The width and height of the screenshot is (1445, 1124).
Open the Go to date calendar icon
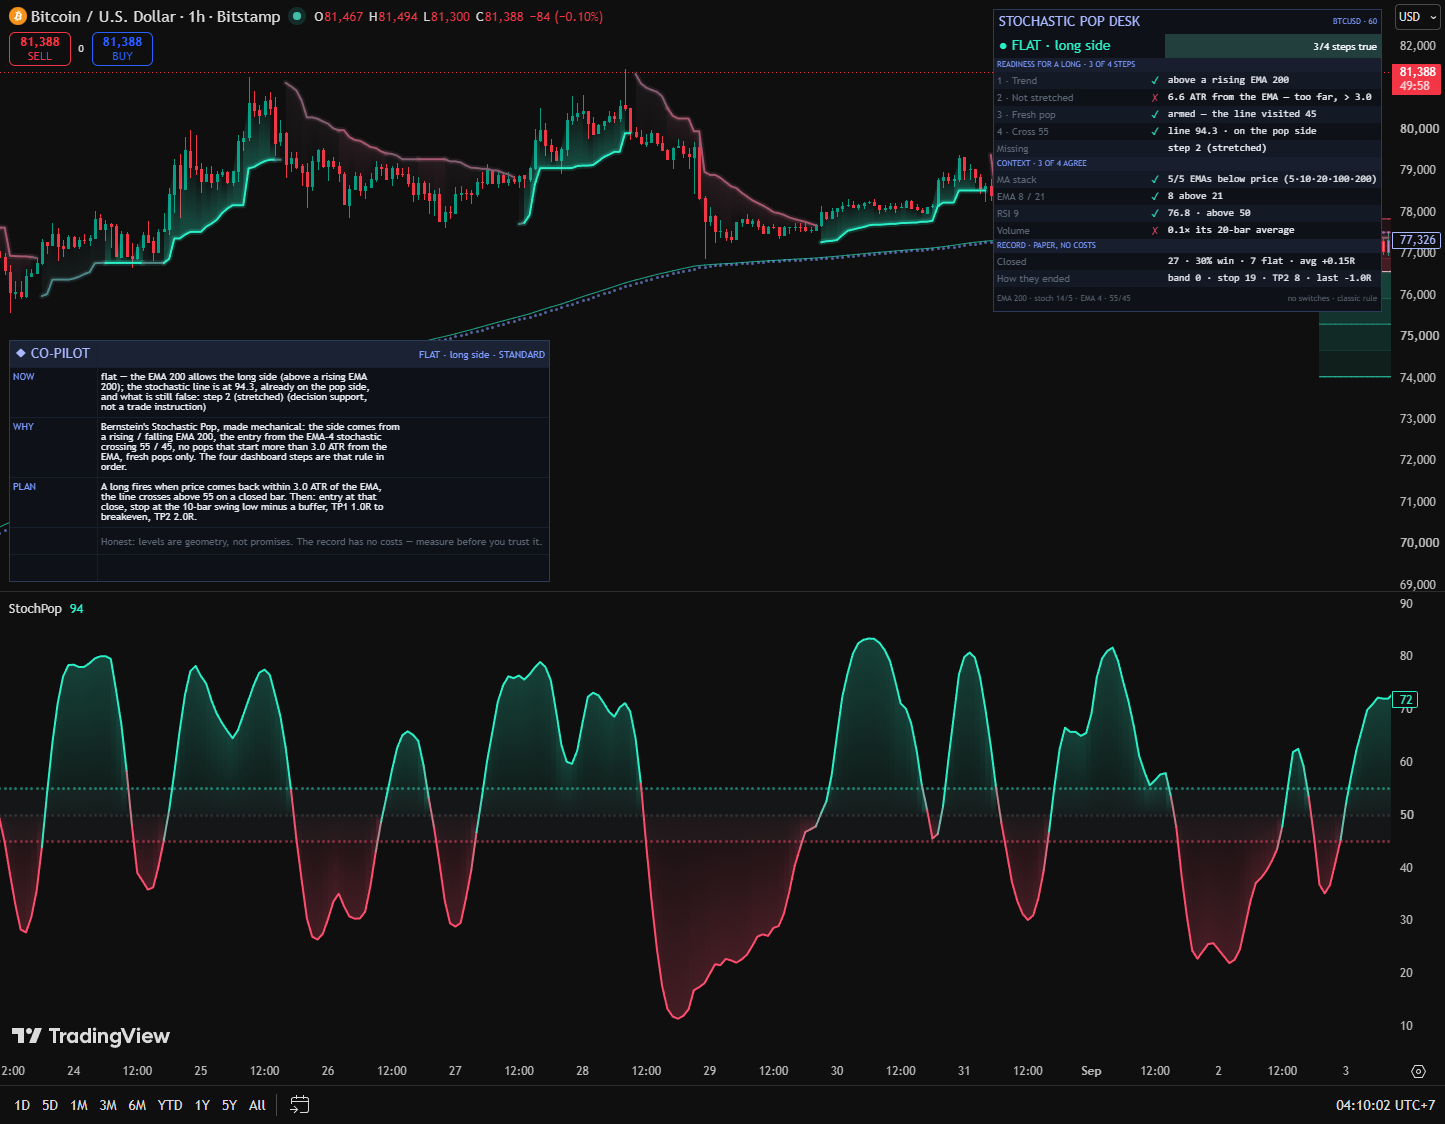coord(299,1105)
